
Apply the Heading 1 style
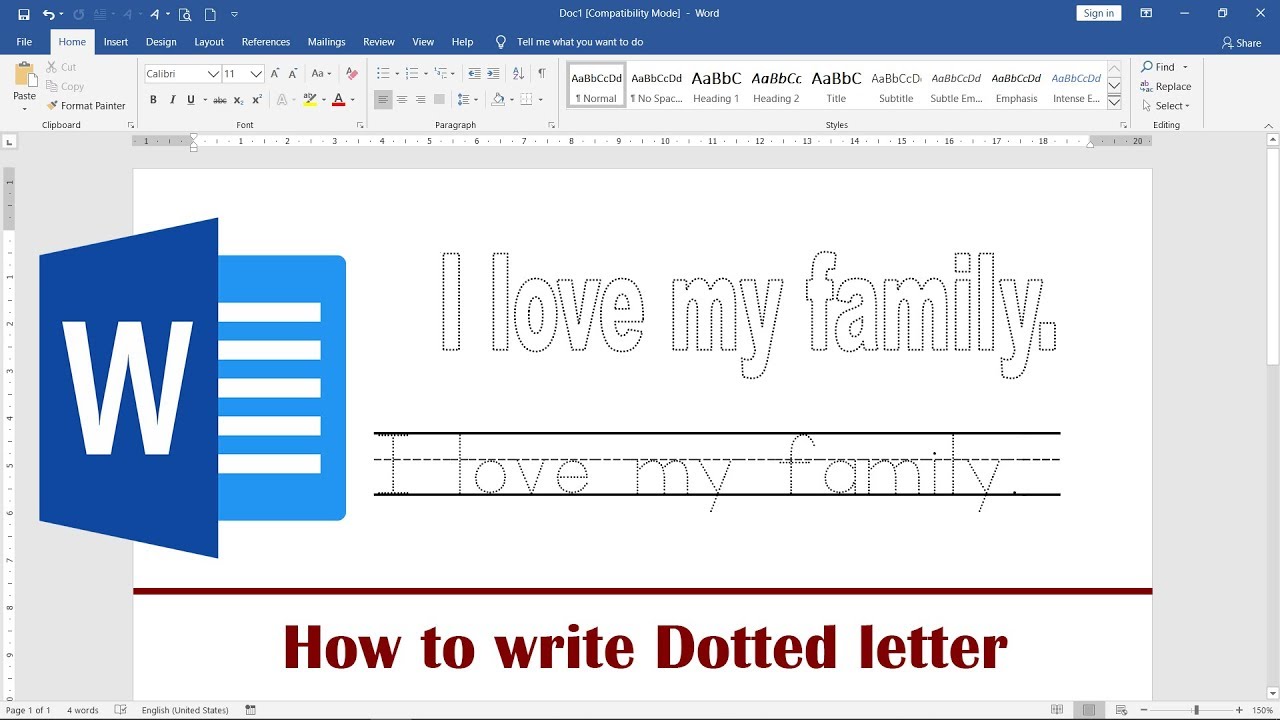point(716,86)
